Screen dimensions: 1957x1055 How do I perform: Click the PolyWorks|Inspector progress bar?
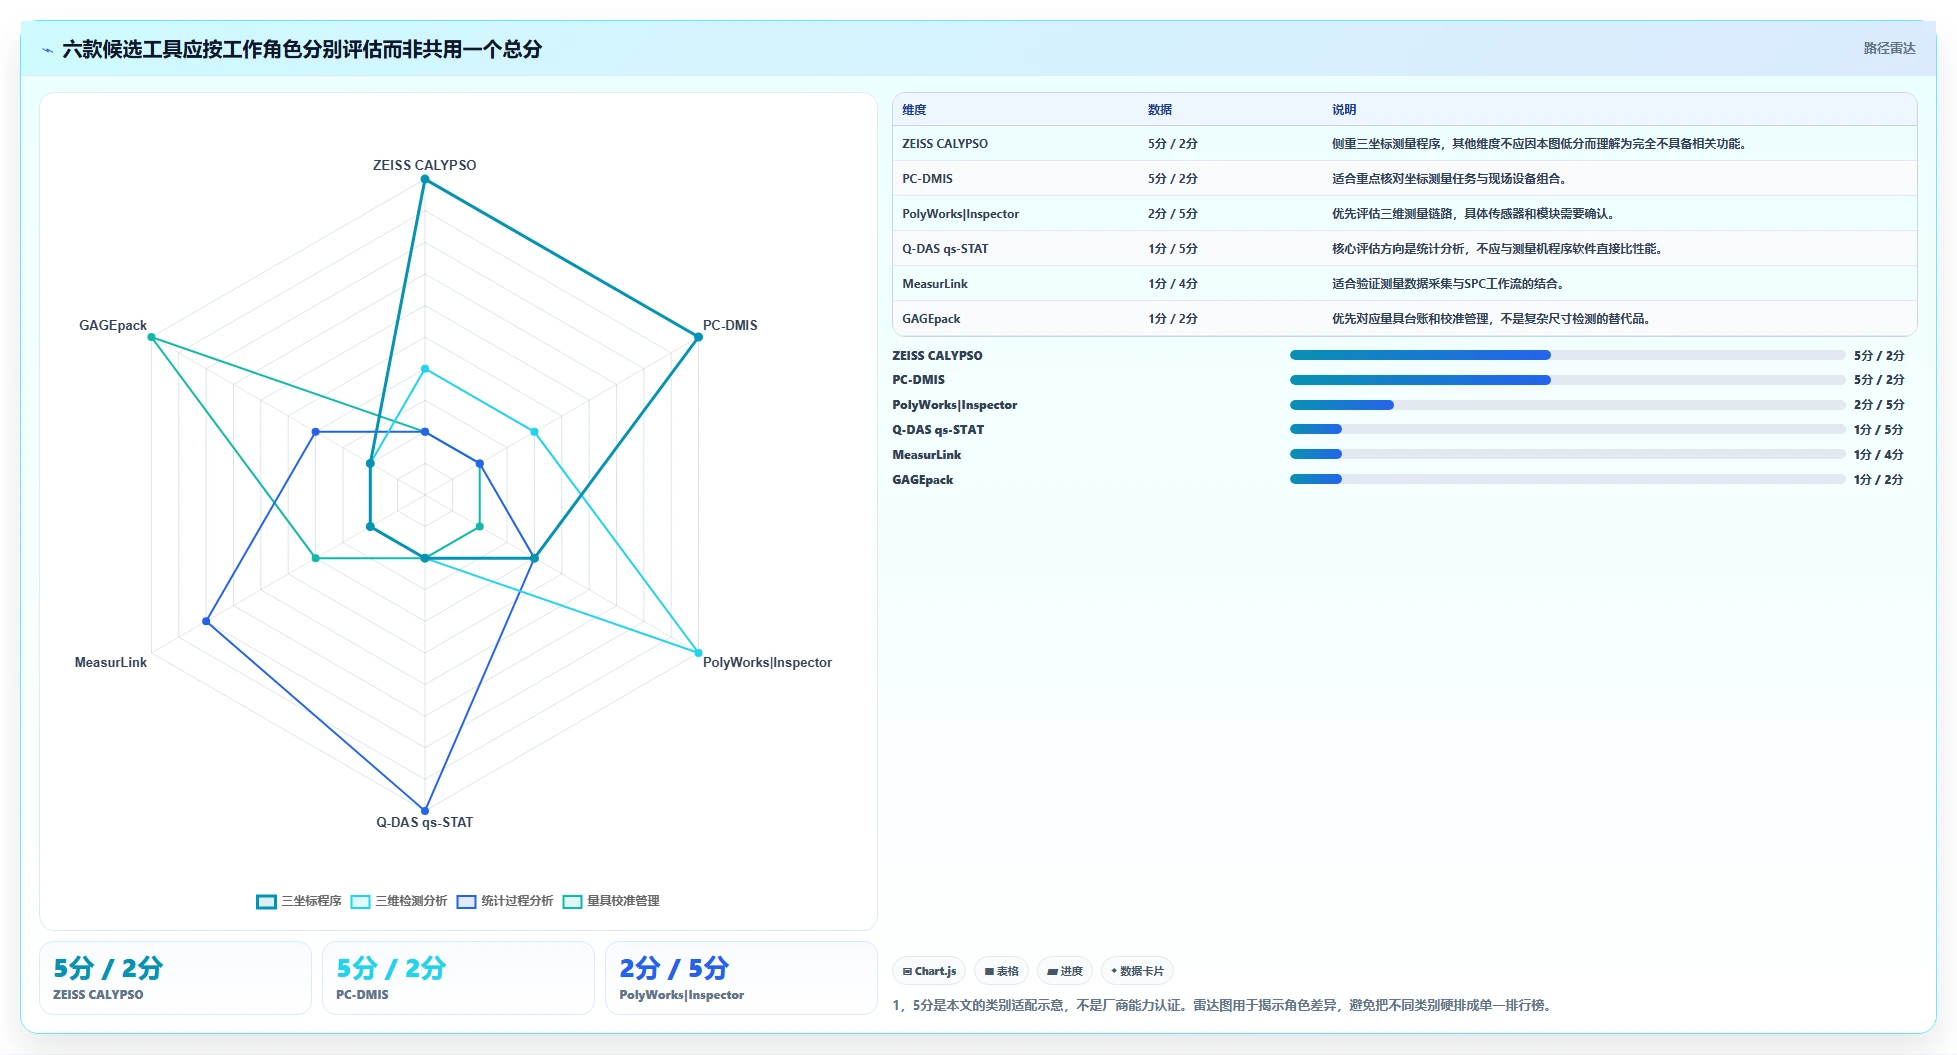click(1567, 405)
